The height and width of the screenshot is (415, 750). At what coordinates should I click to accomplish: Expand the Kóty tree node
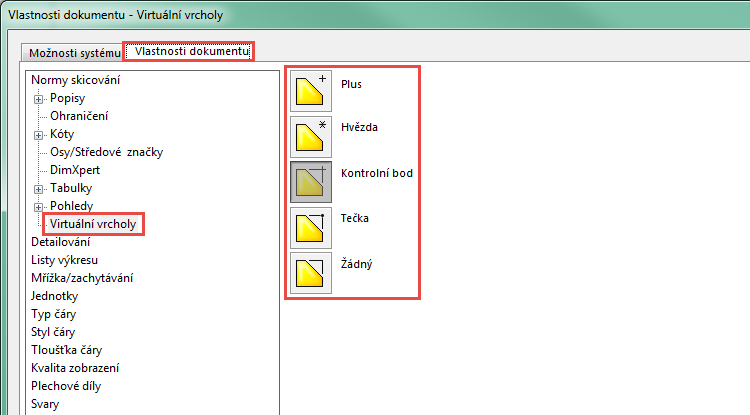(x=39, y=134)
